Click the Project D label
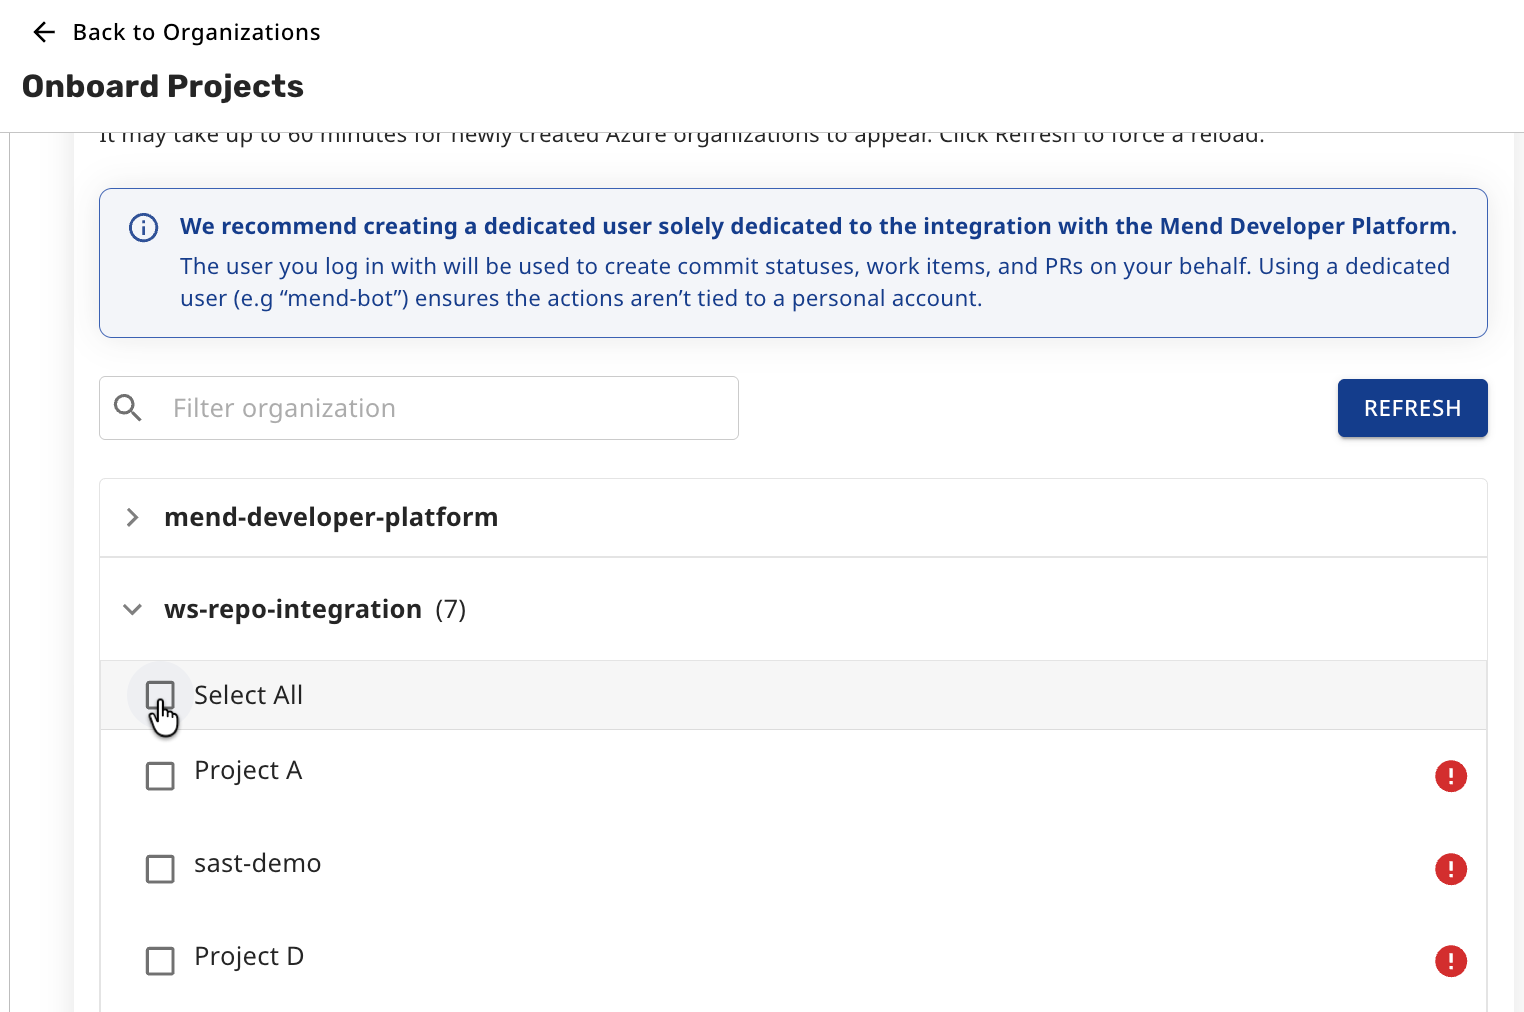The width and height of the screenshot is (1524, 1012). pyautogui.click(x=249, y=957)
